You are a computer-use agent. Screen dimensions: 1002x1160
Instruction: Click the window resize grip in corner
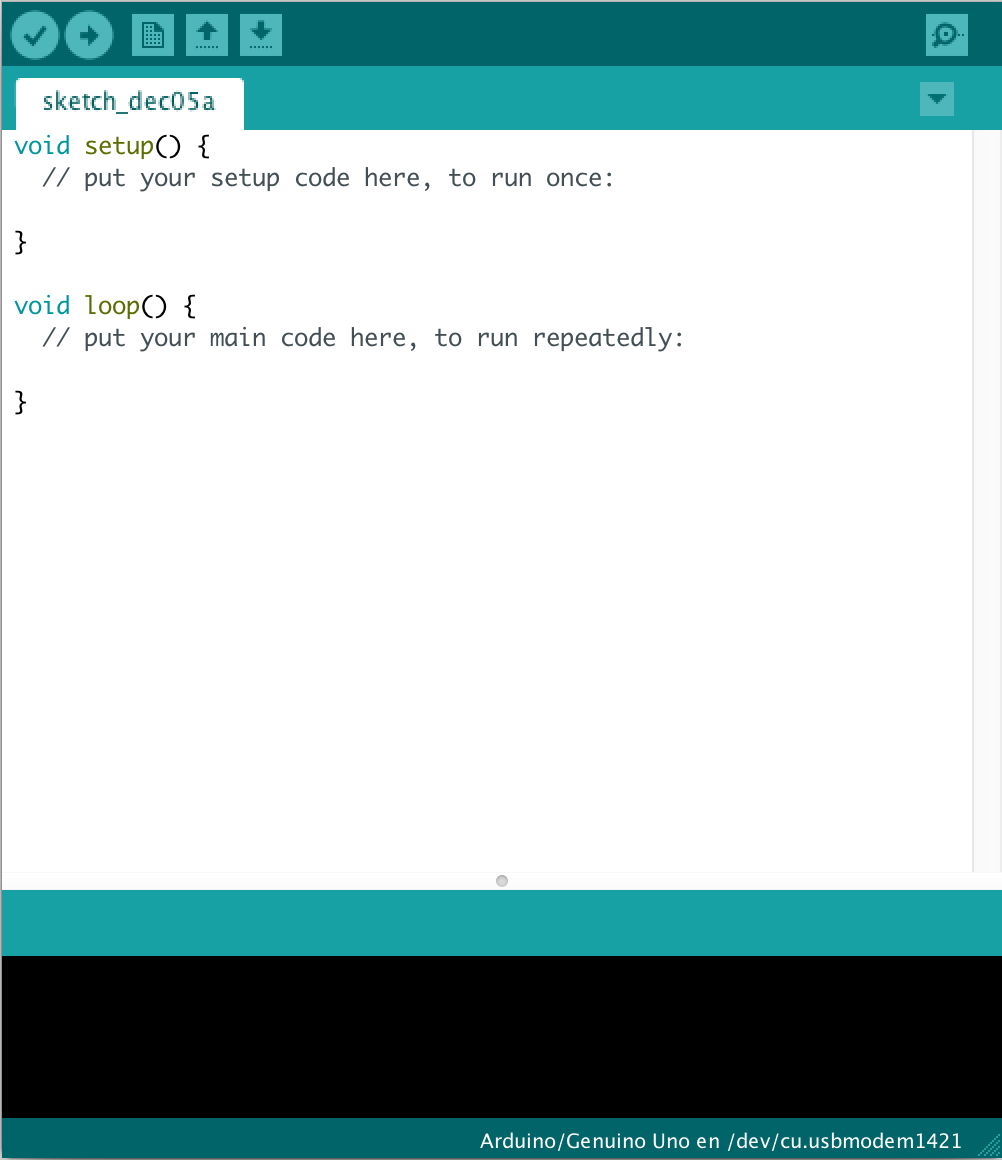tap(989, 1146)
